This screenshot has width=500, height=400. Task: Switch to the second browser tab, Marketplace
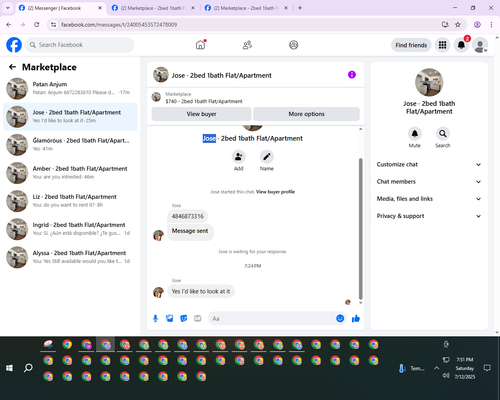pyautogui.click(x=153, y=8)
